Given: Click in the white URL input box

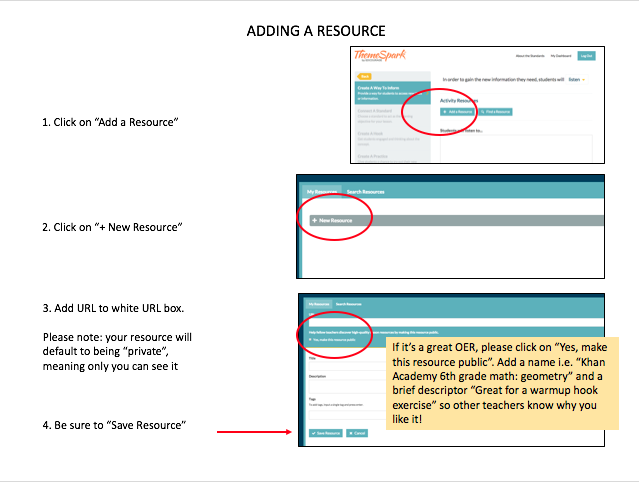Looking at the screenshot, I should tap(345, 321).
